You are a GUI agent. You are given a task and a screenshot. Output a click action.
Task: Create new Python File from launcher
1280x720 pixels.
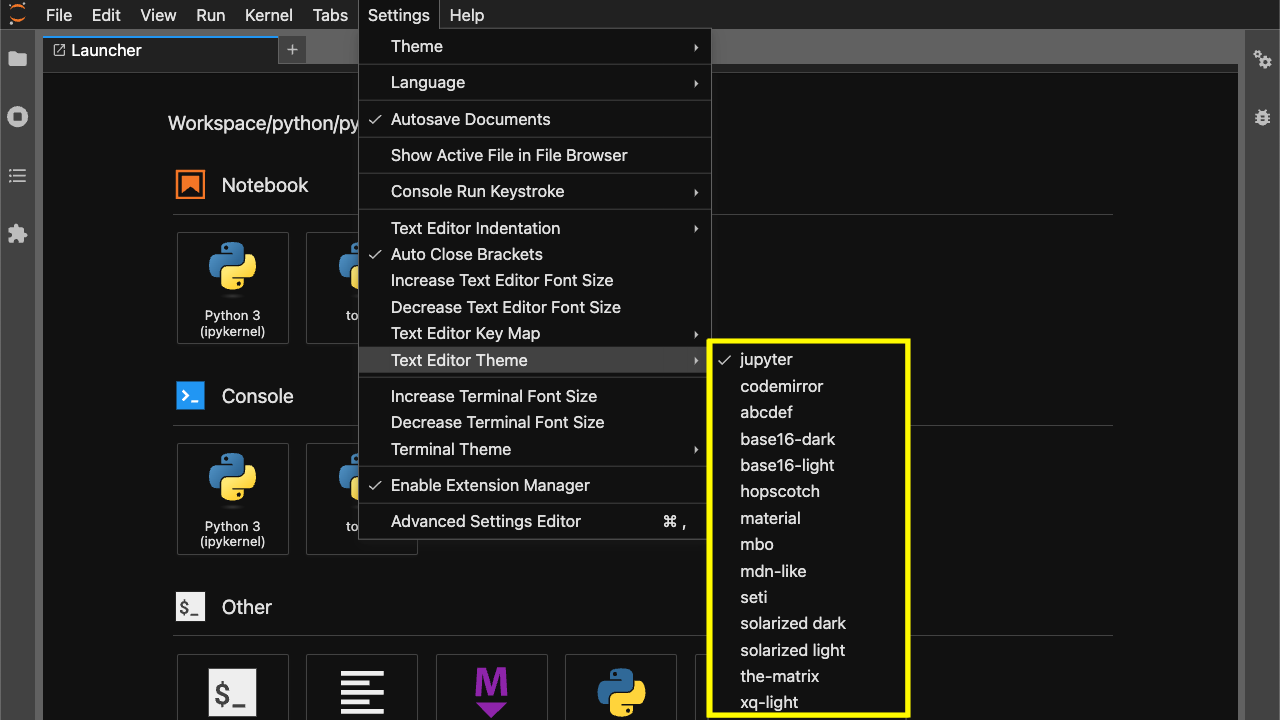pos(621,687)
